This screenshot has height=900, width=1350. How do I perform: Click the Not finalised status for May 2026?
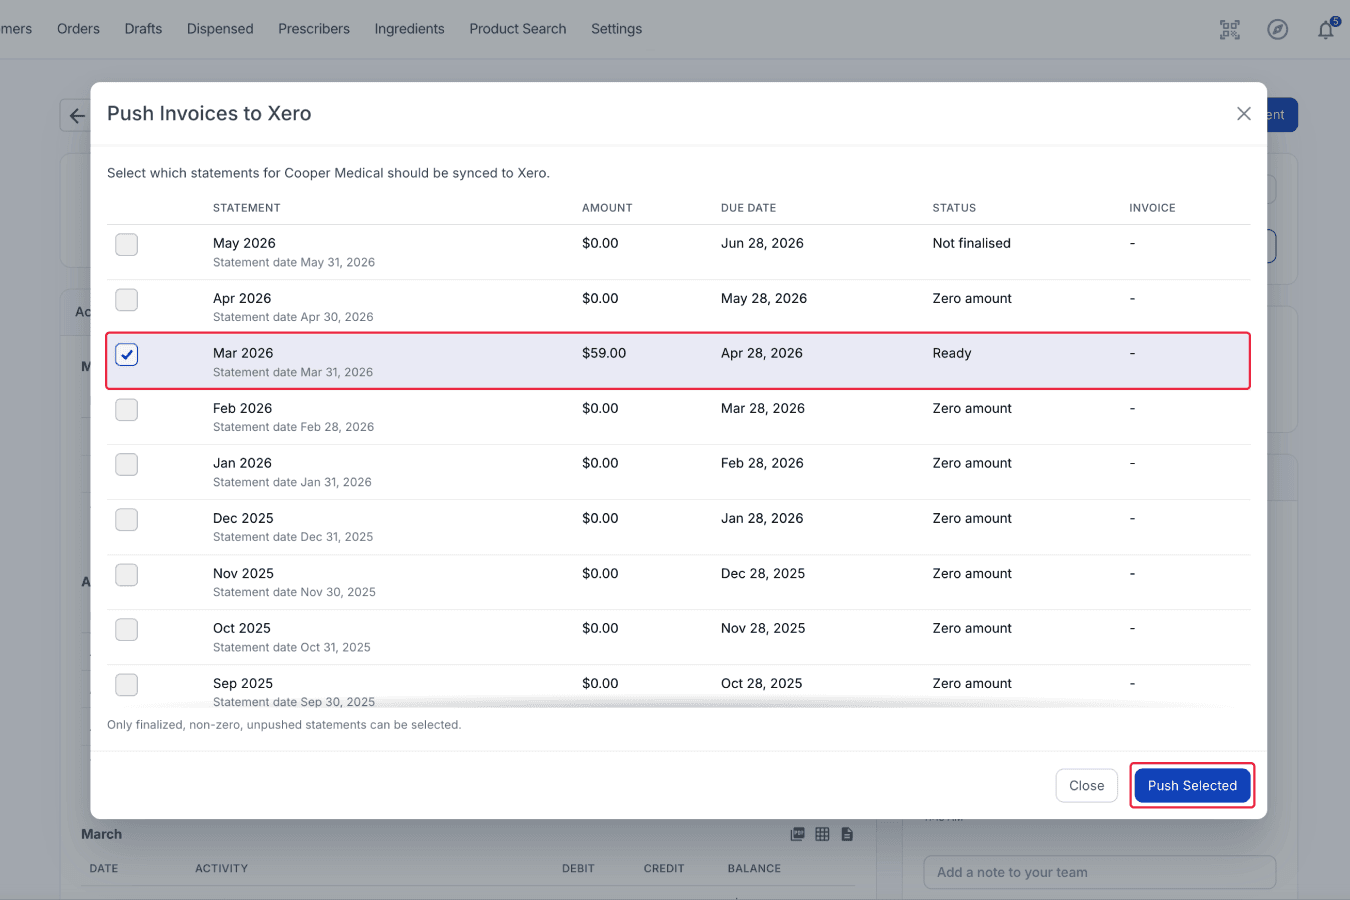pyautogui.click(x=972, y=243)
